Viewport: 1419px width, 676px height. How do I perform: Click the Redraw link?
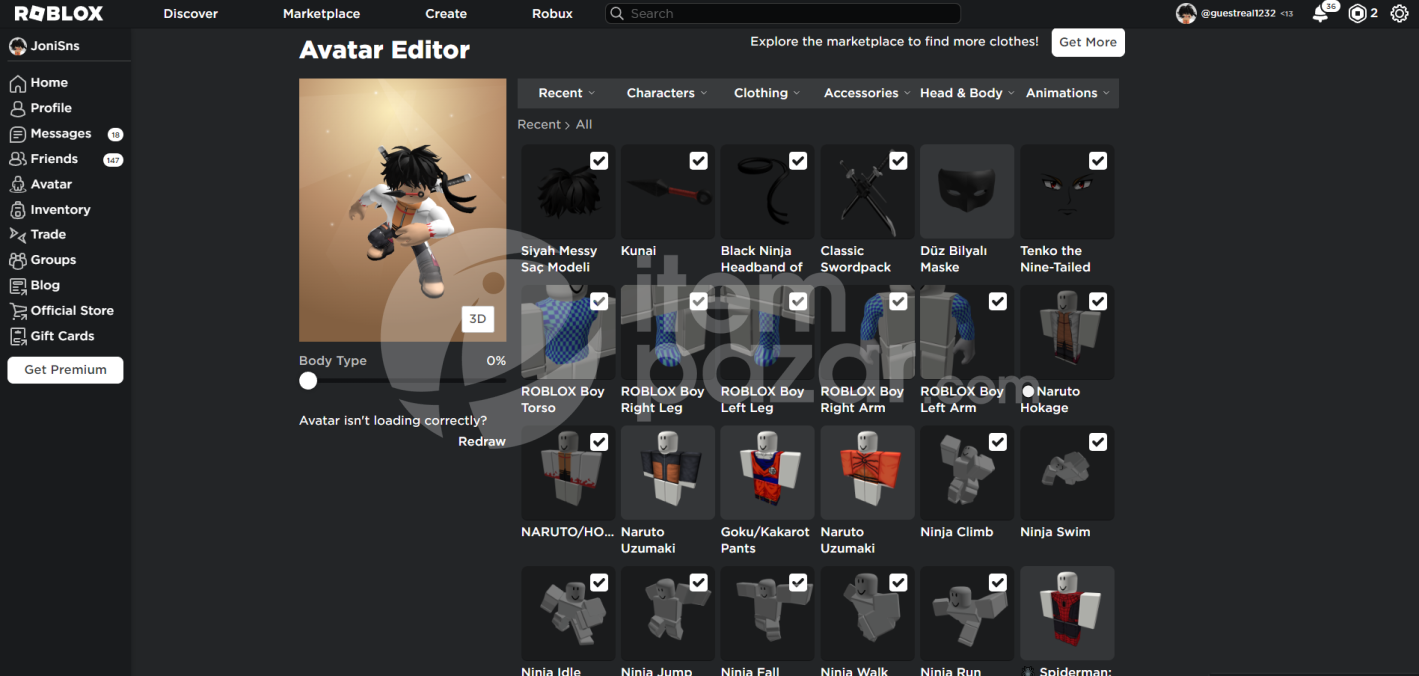click(x=482, y=442)
